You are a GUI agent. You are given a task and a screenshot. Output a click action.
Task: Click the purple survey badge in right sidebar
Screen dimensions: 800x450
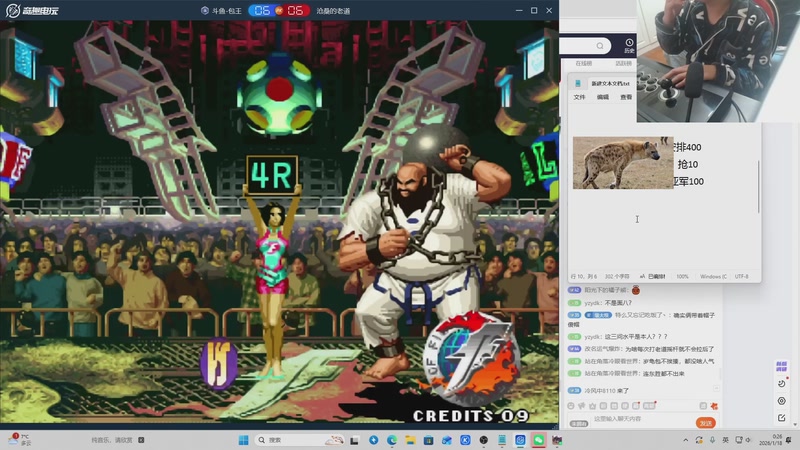782,366
